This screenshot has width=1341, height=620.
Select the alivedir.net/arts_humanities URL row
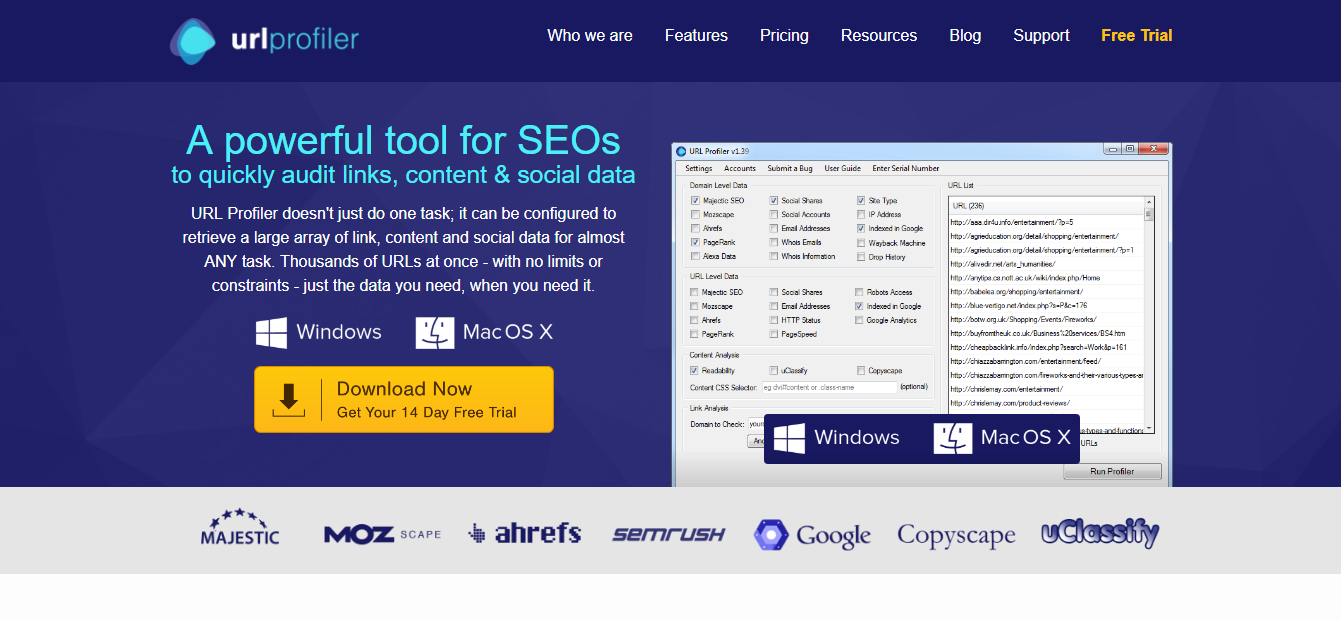[1046, 264]
